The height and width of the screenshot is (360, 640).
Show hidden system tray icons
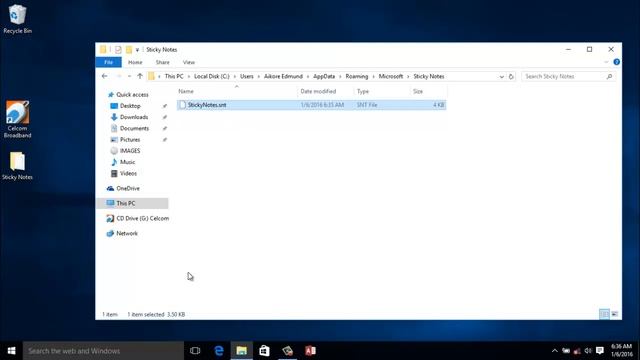[554, 351]
